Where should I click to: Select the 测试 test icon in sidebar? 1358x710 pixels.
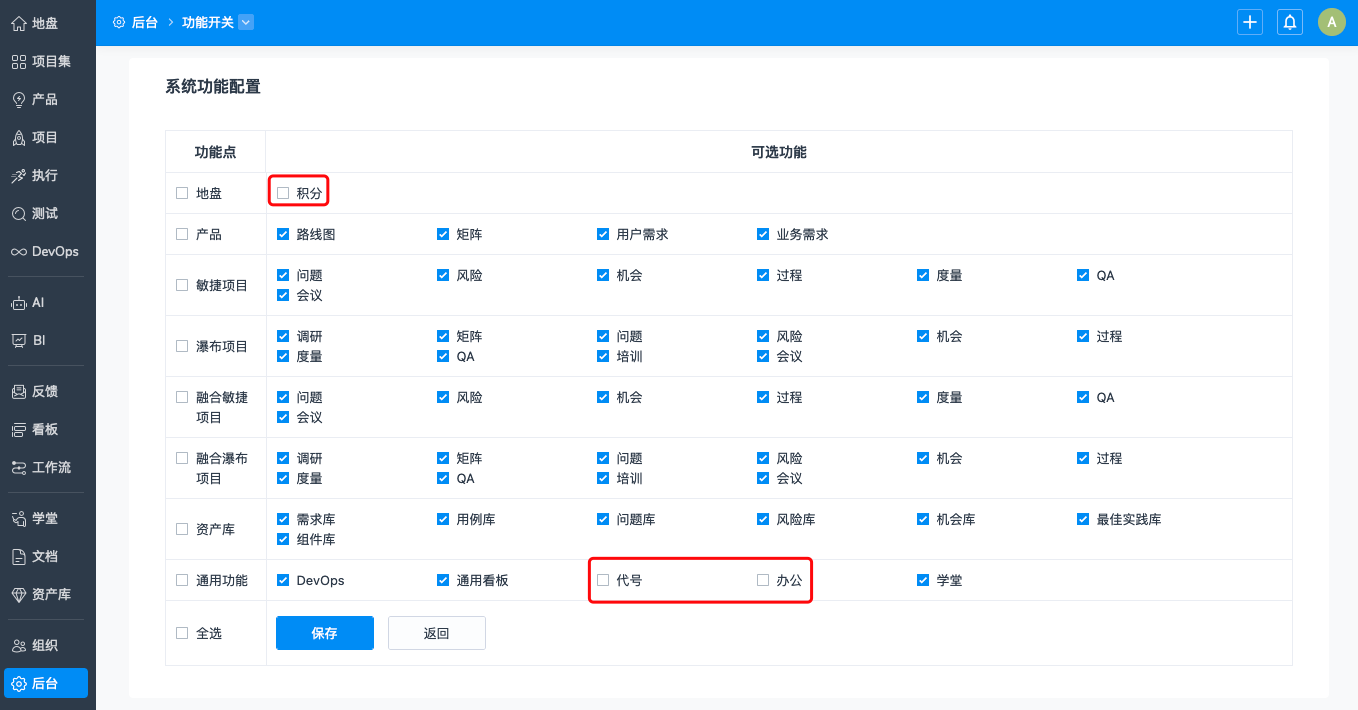click(19, 213)
